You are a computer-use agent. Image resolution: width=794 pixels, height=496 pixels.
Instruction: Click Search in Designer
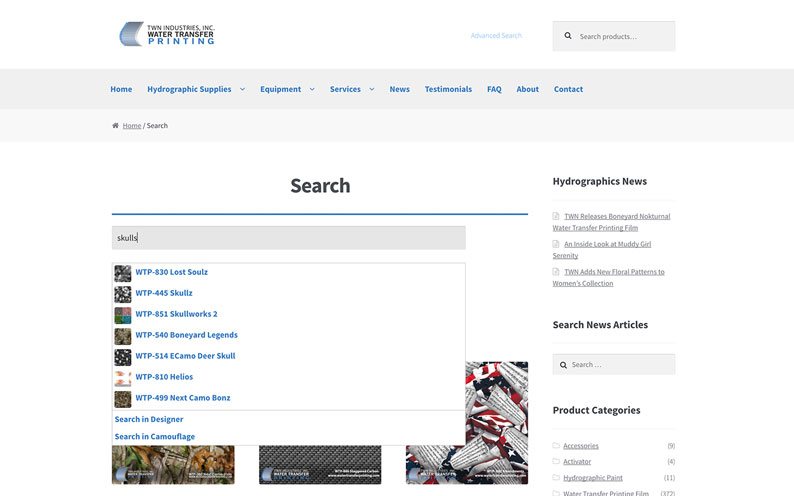149,420
